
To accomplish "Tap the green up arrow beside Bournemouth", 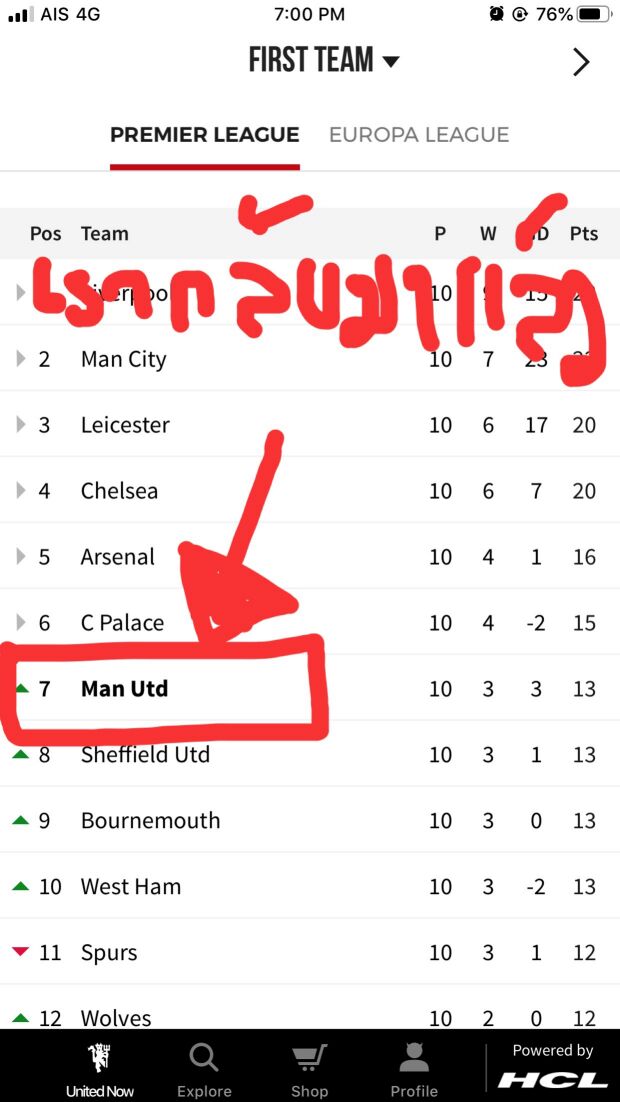I will [20, 820].
